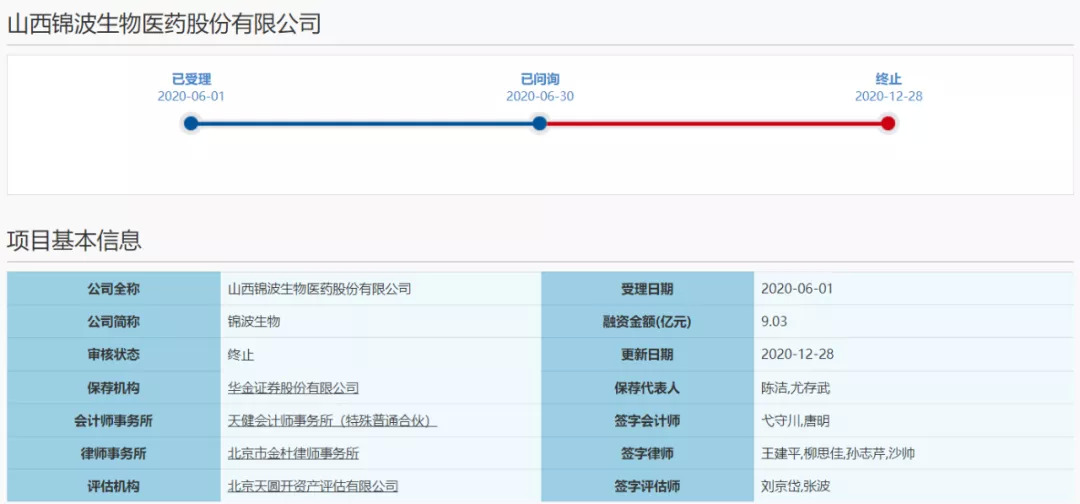
Task: Open the 天健会计师事务所 accounting firm link
Action: (x=333, y=421)
